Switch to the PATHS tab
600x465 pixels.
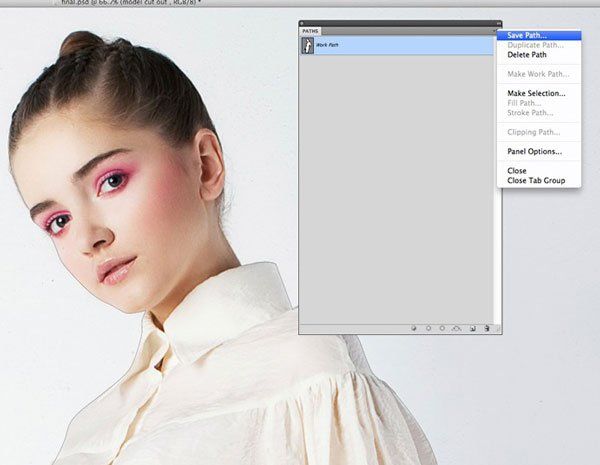pyautogui.click(x=310, y=31)
